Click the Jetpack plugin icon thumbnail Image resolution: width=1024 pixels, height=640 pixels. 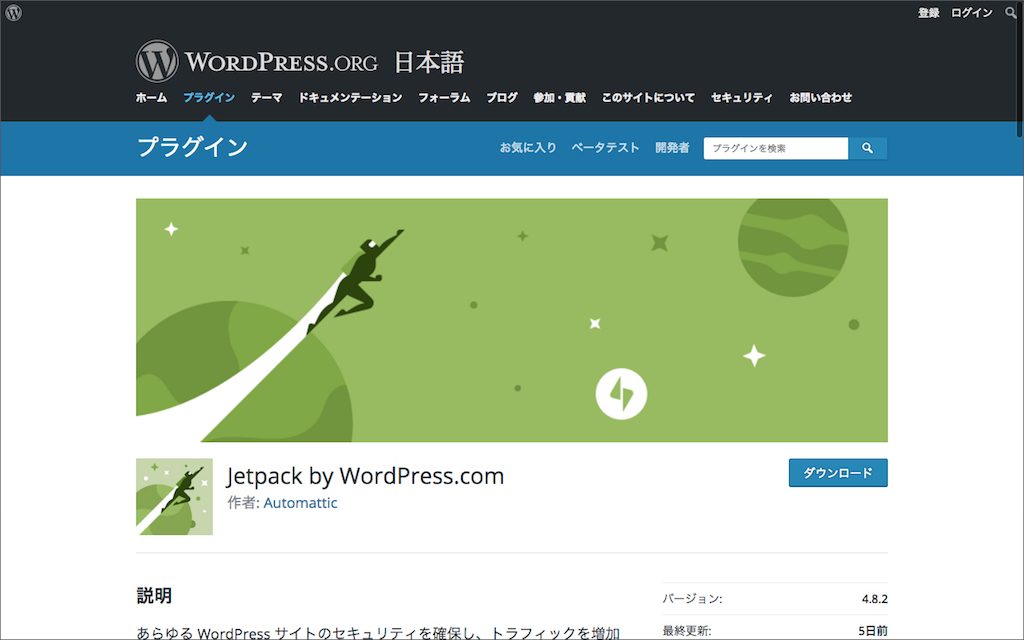coord(174,496)
